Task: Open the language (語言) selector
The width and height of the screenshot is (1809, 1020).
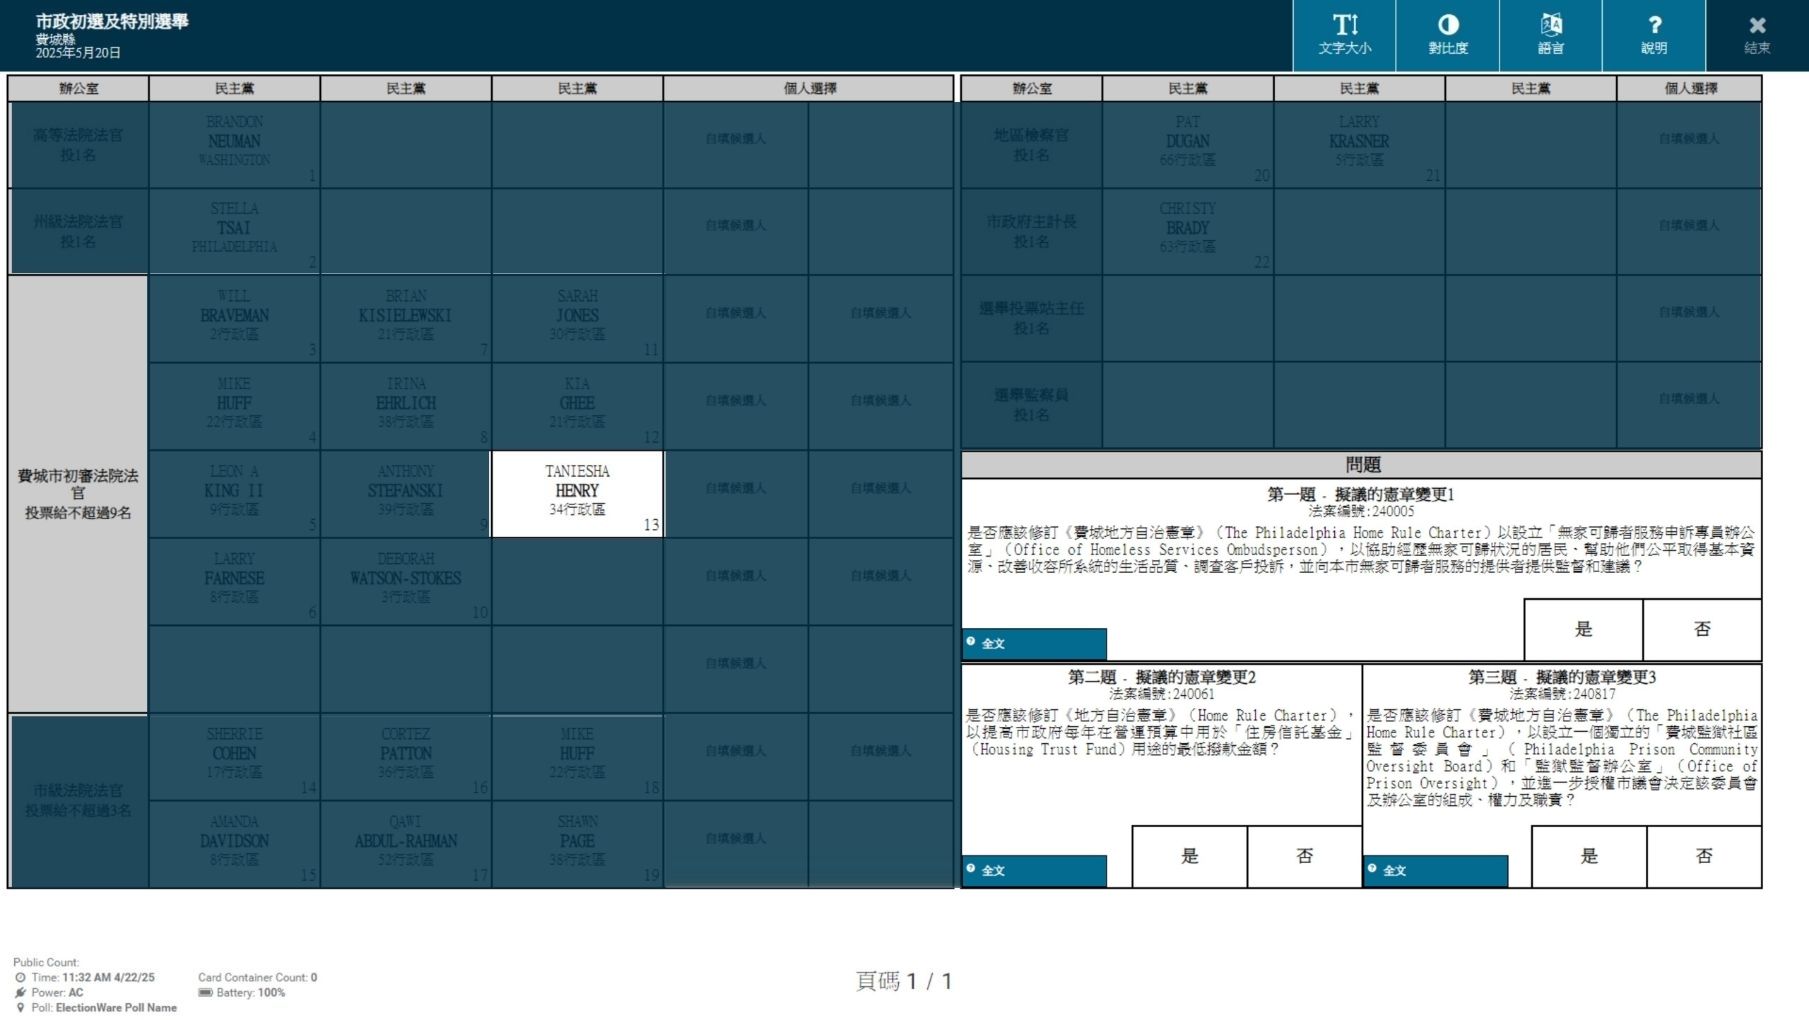Action: [1550, 35]
